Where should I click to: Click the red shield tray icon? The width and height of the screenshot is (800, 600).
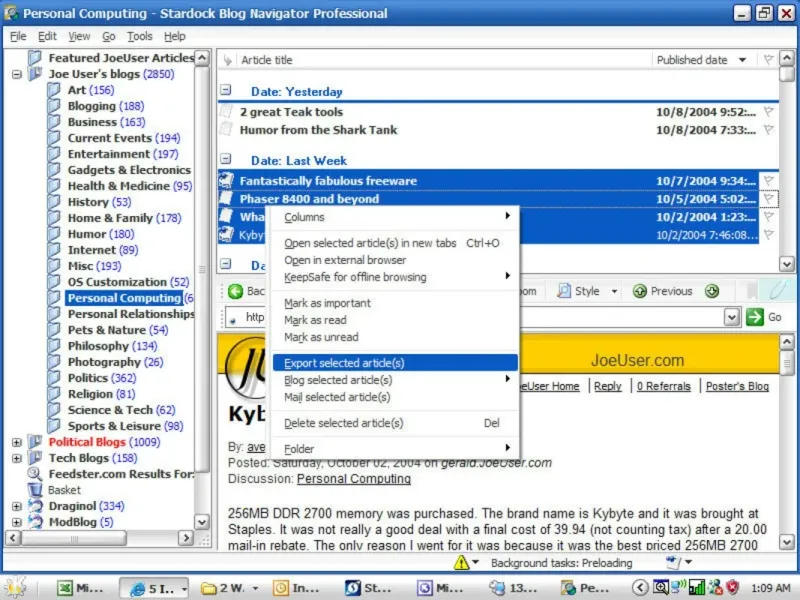tap(733, 587)
